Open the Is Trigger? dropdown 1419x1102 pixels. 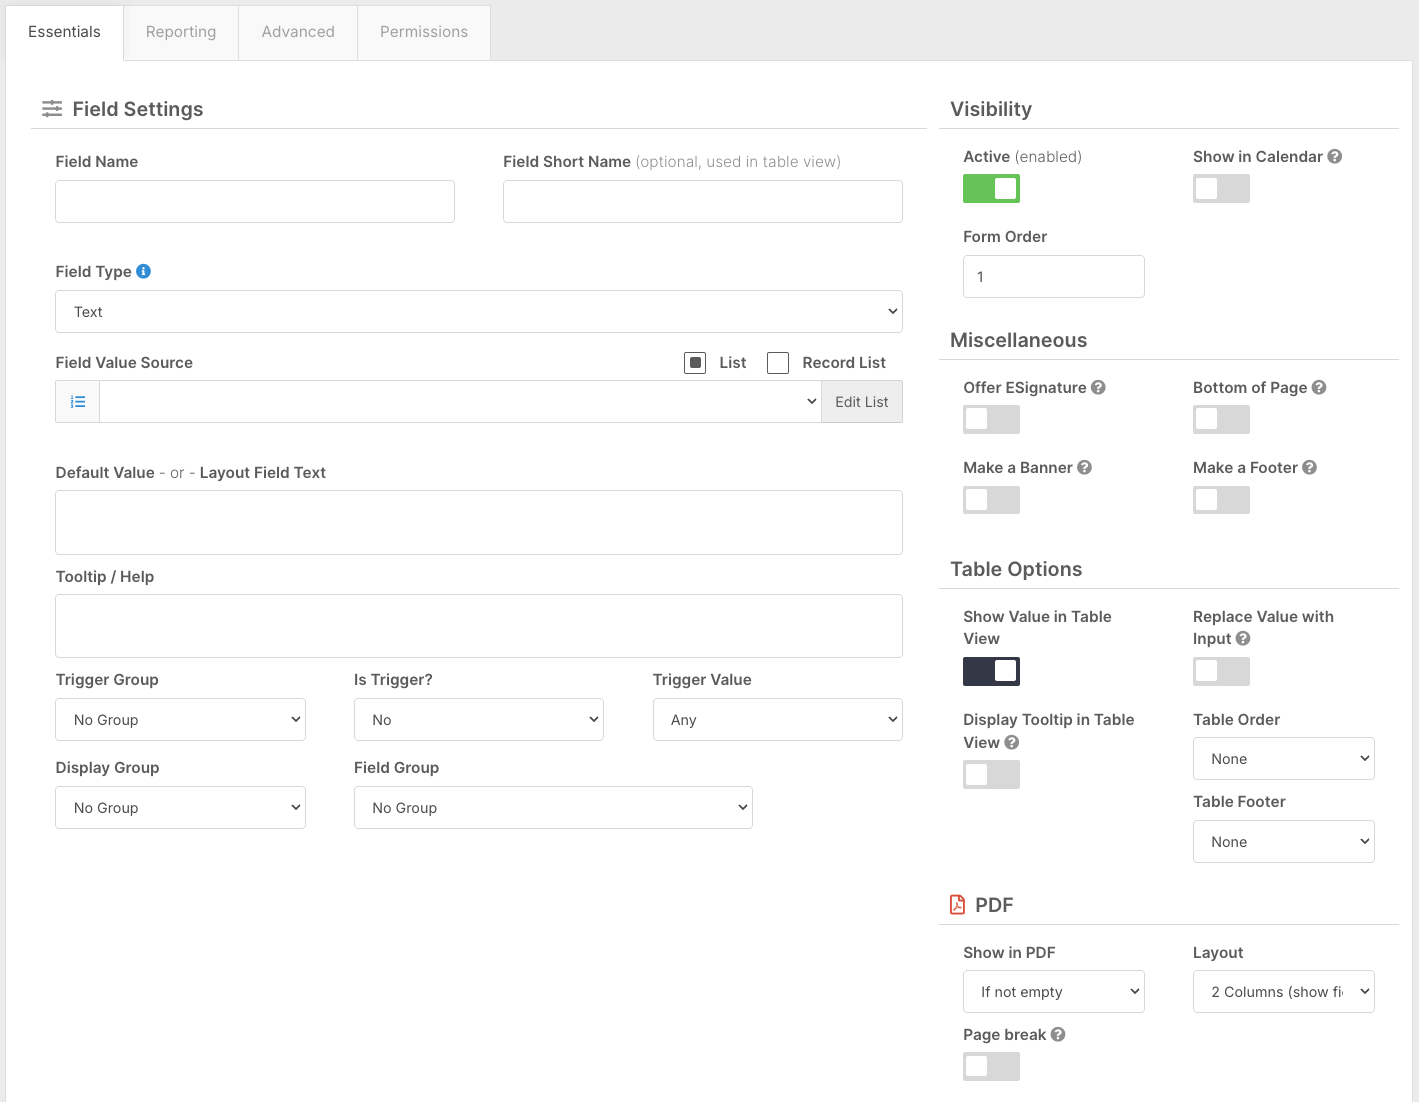tap(479, 720)
